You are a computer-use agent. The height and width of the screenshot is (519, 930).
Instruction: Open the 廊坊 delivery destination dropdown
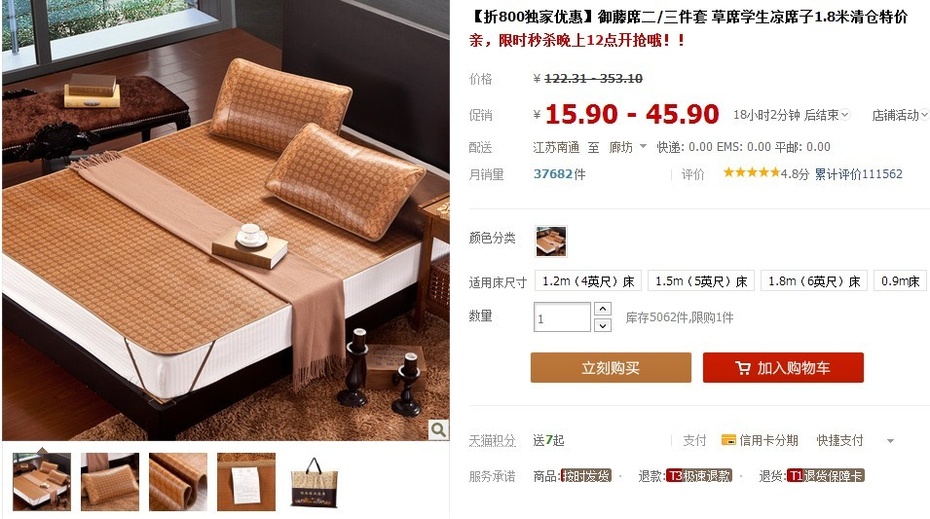click(628, 147)
